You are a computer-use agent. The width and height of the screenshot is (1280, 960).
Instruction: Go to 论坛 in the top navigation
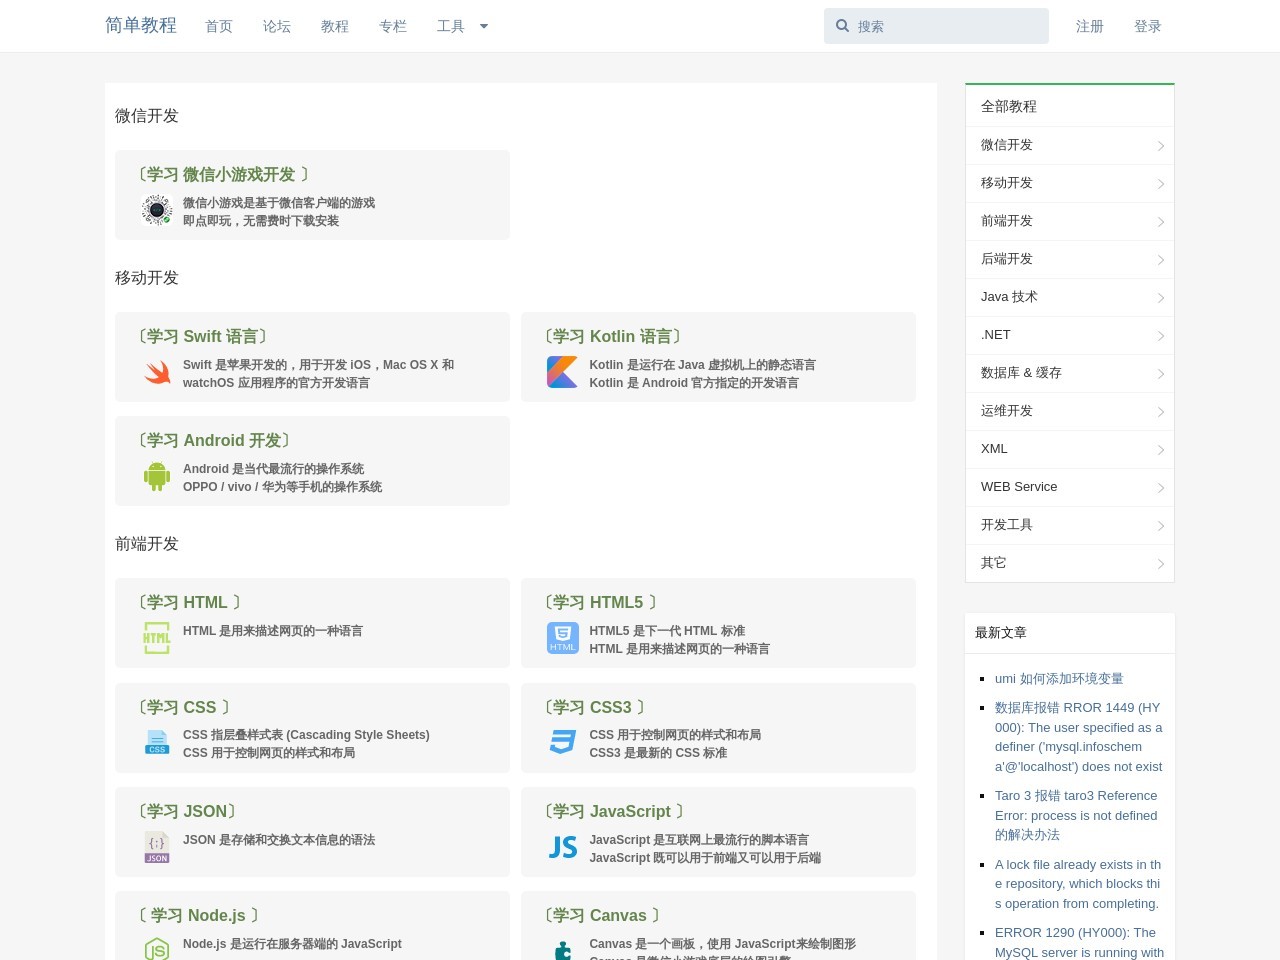point(277,26)
